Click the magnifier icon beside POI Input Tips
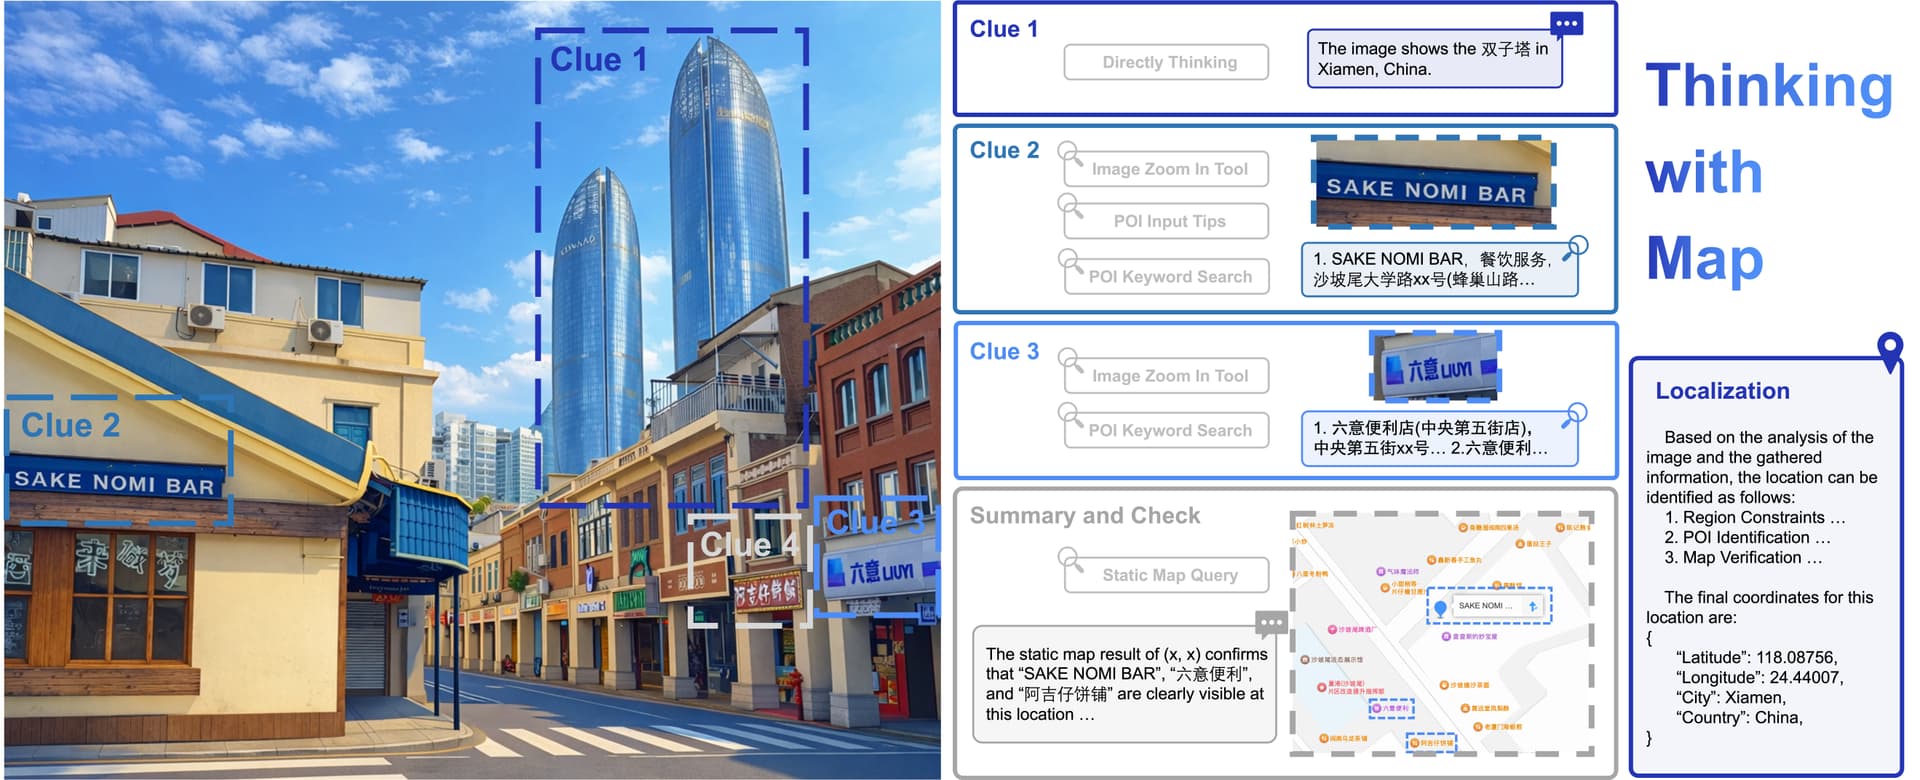1920x780 pixels. (1070, 207)
